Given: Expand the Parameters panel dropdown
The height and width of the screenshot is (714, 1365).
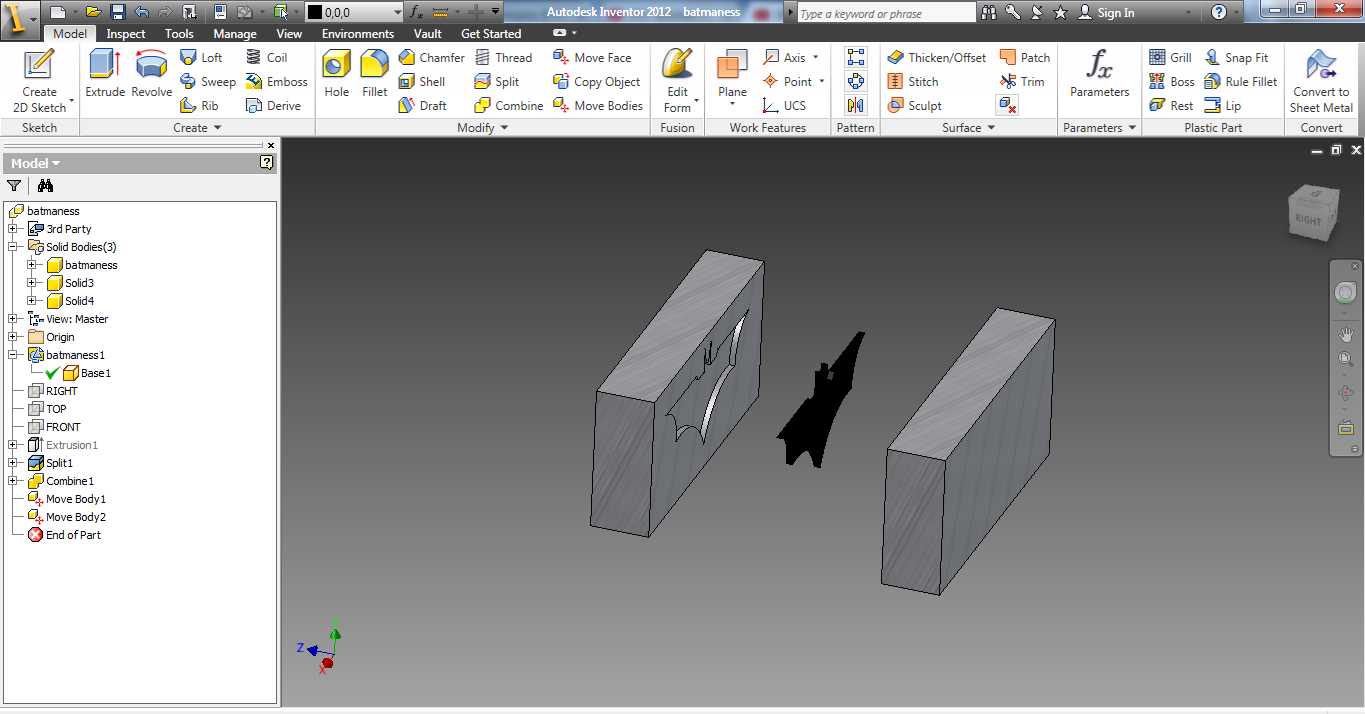Looking at the screenshot, I should [1132, 128].
